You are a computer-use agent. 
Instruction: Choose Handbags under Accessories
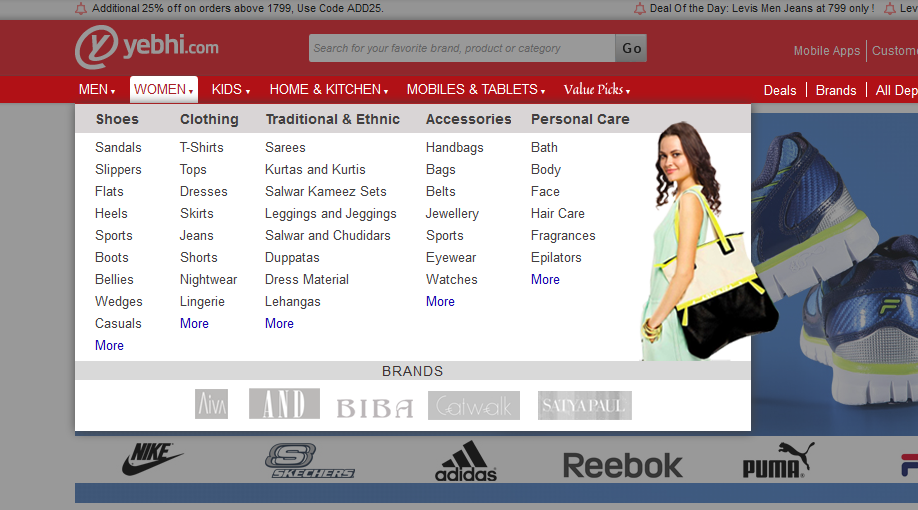tap(454, 148)
